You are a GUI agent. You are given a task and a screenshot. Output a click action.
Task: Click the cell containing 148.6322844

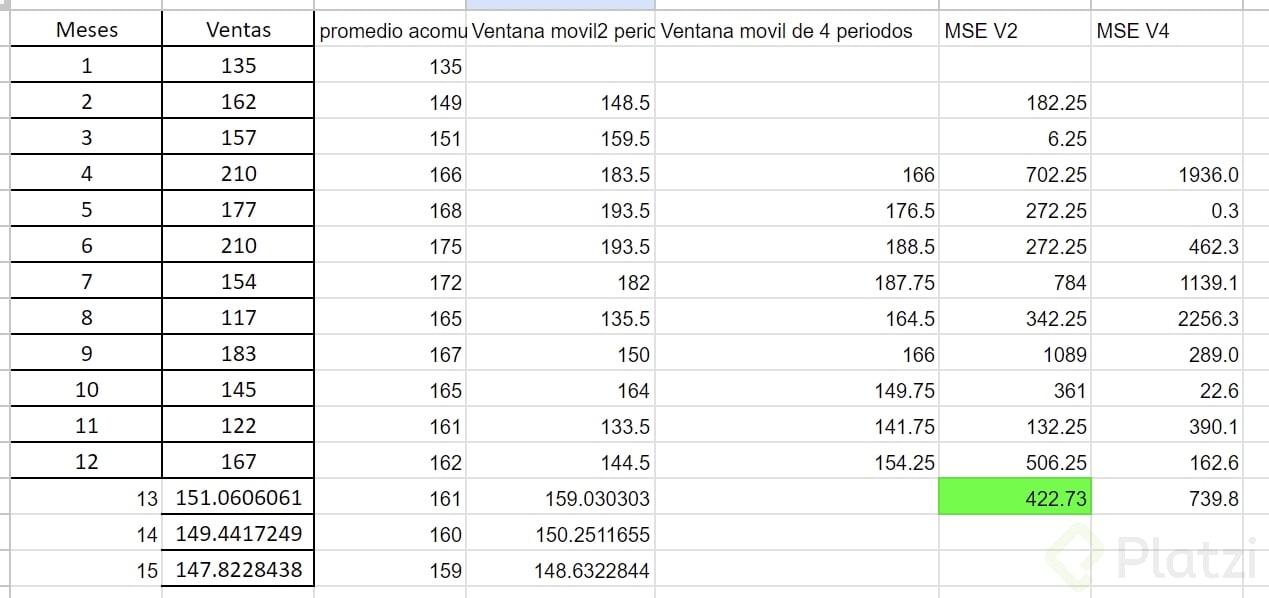pos(561,570)
